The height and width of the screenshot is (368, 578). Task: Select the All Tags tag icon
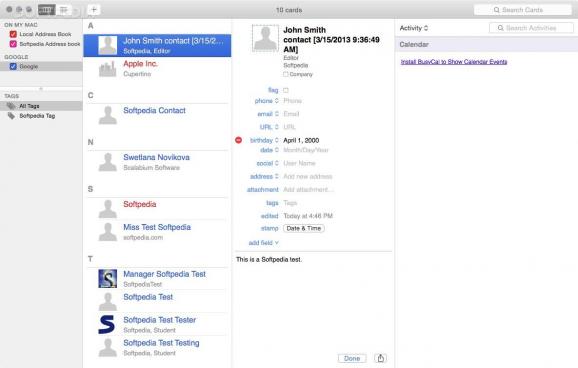pyautogui.click(x=11, y=106)
